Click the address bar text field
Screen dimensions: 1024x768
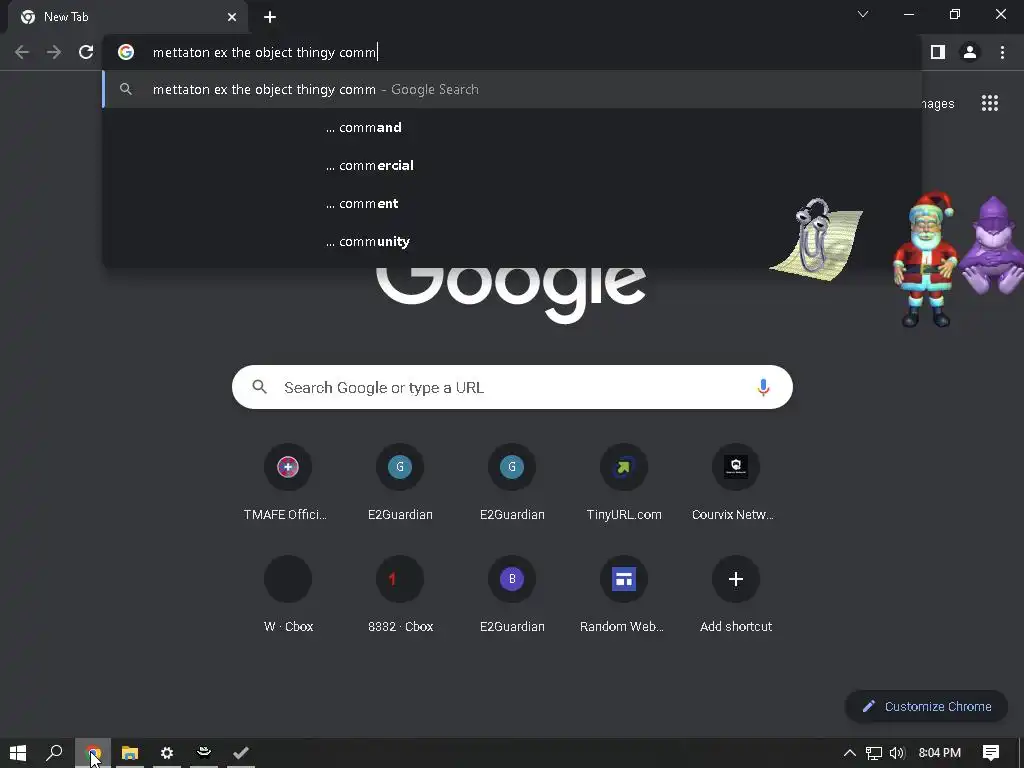tap(512, 52)
